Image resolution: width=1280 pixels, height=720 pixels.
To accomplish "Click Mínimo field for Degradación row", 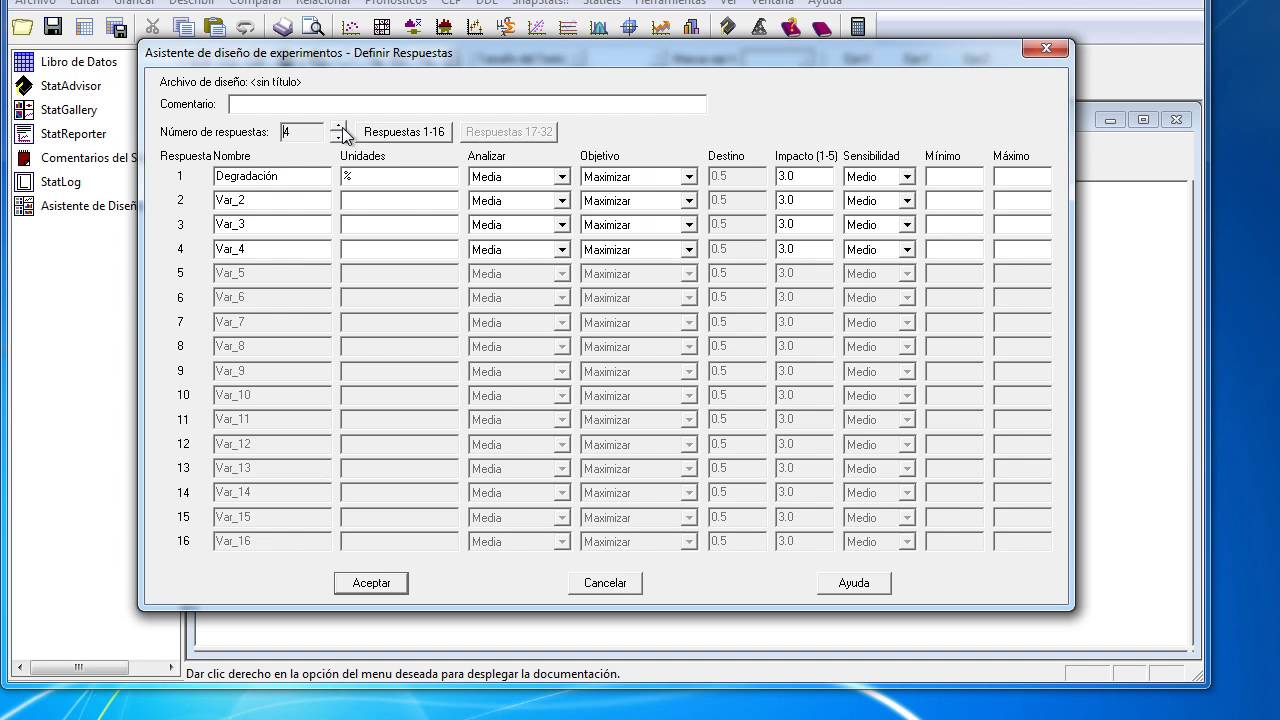I will point(954,176).
